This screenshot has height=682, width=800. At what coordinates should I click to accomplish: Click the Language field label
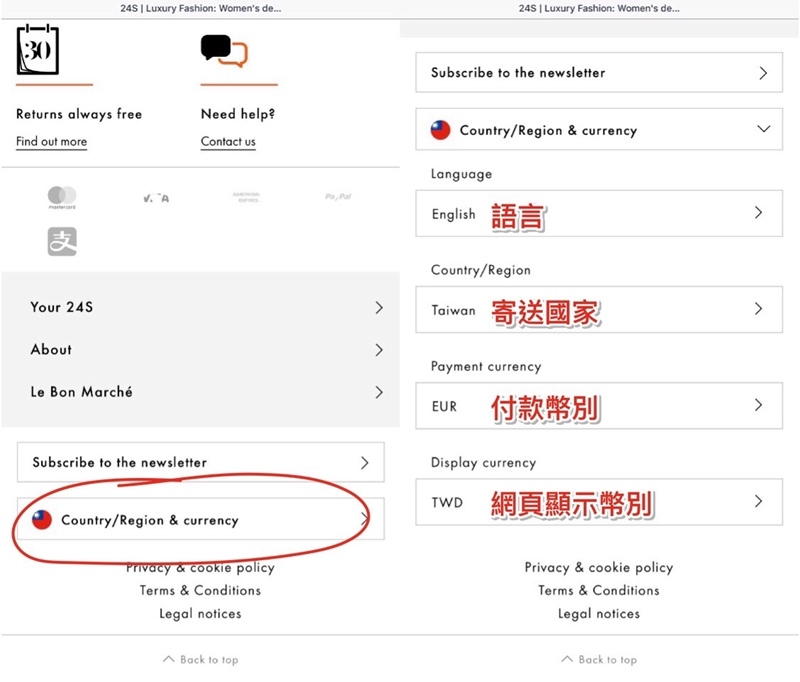click(x=461, y=174)
